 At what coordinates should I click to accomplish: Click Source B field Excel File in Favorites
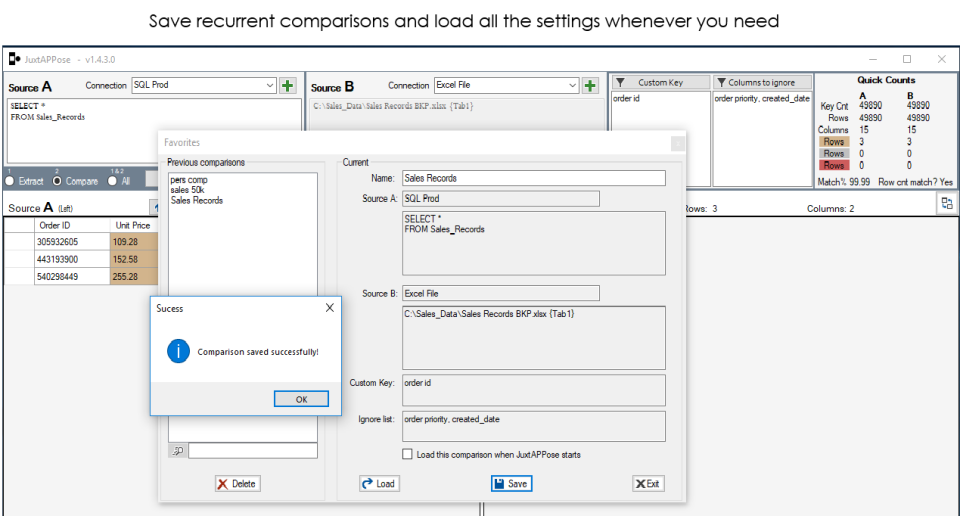[x=501, y=293]
